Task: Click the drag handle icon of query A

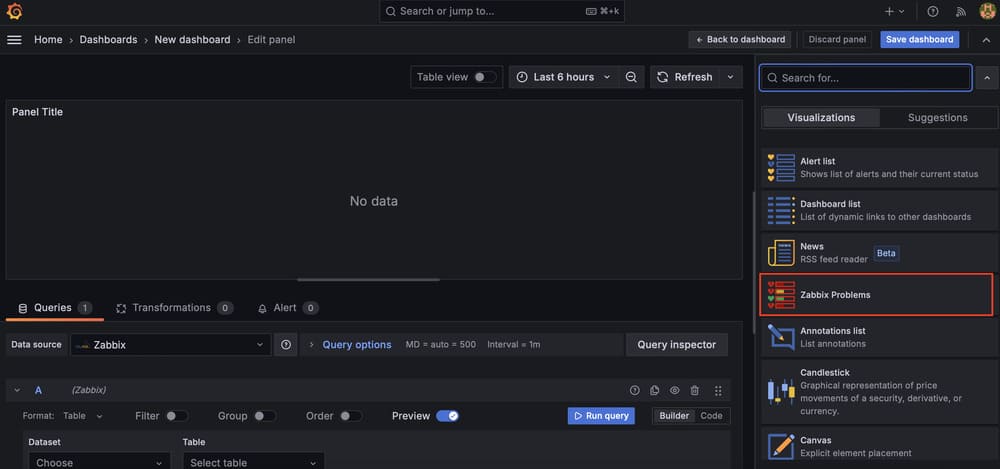Action: [718, 391]
